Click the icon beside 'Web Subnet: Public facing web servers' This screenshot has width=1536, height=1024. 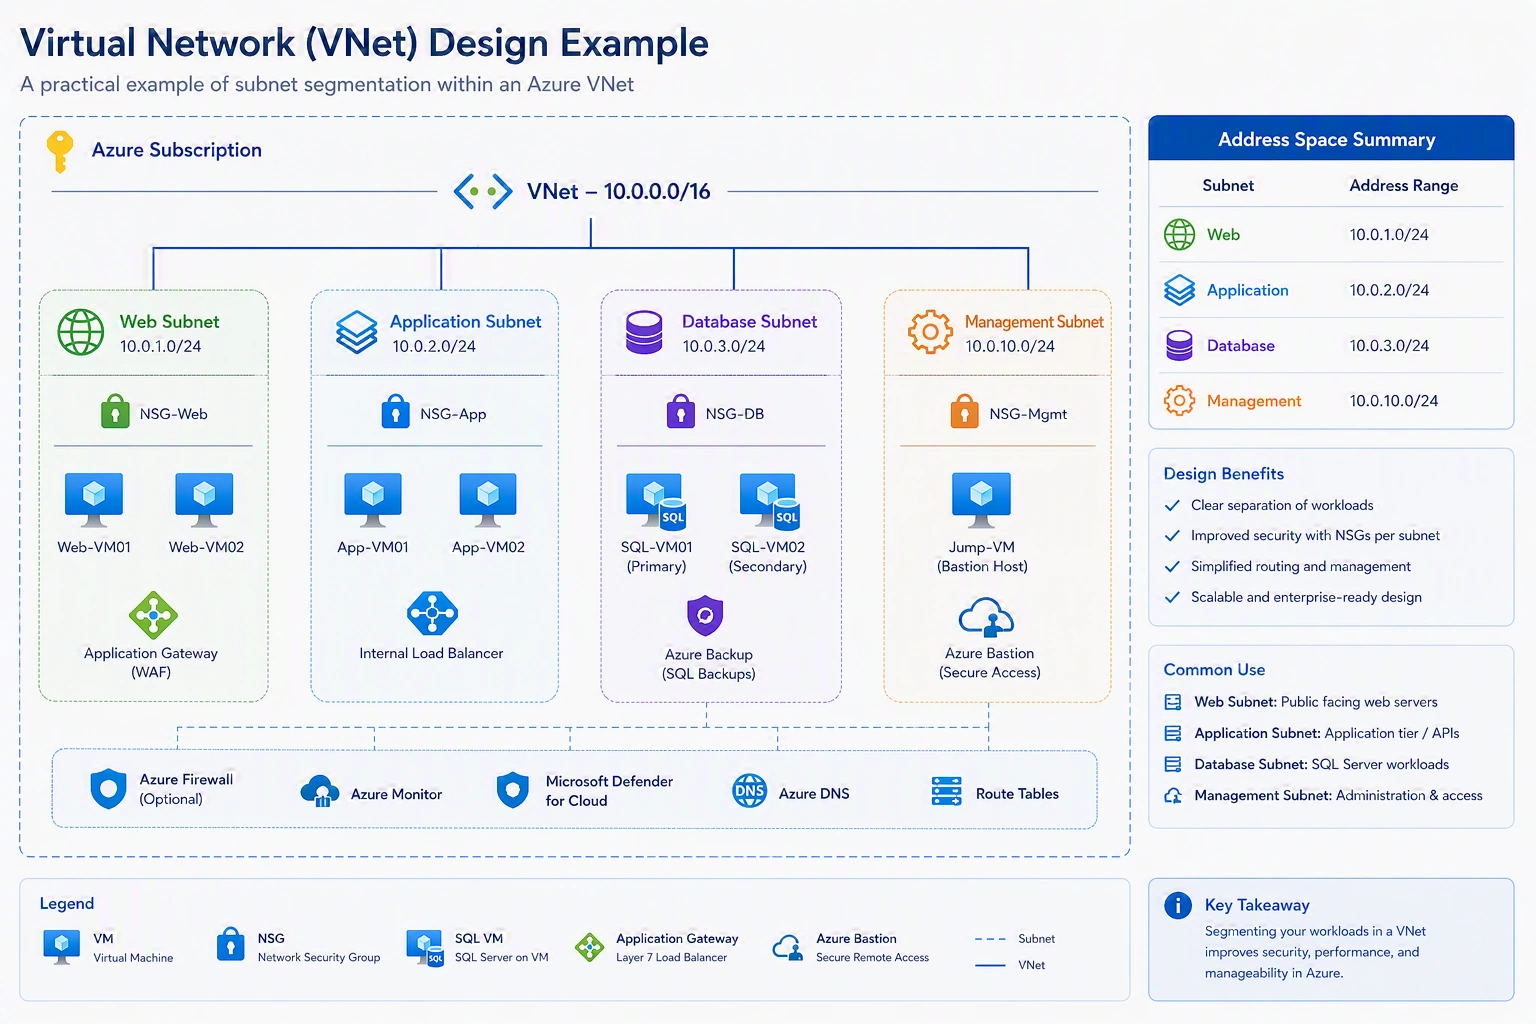click(x=1173, y=702)
